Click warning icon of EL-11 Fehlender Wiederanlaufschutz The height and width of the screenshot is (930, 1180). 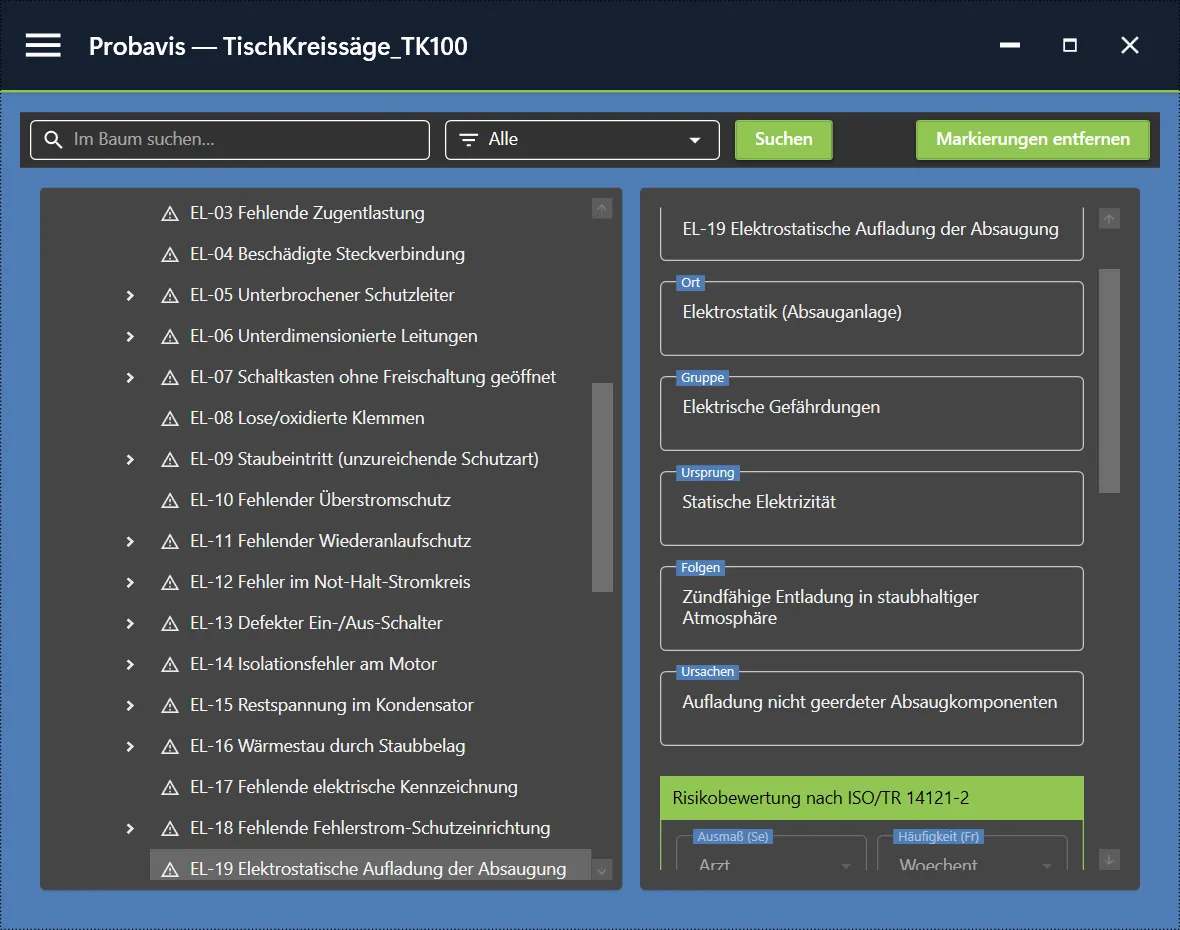click(x=170, y=542)
